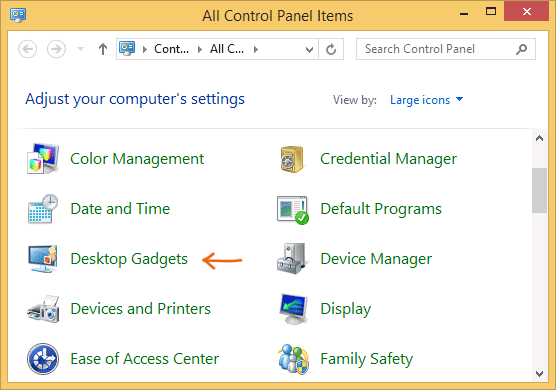Open the Desktop Gadgets monitor icon
The height and width of the screenshot is (390, 556).
point(43,259)
